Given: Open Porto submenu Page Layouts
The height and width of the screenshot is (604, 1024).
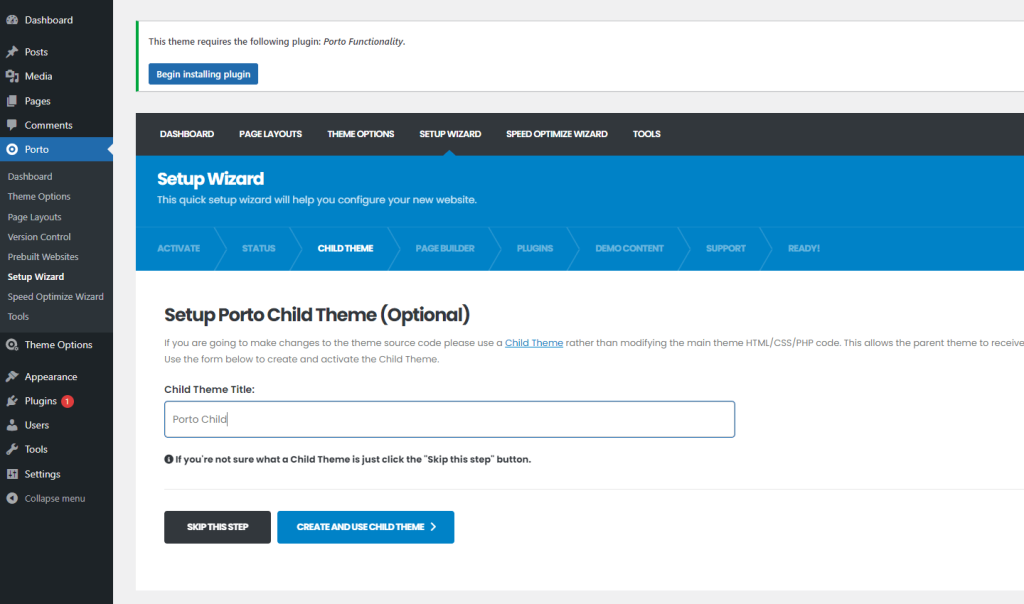Looking at the screenshot, I should pos(35,217).
